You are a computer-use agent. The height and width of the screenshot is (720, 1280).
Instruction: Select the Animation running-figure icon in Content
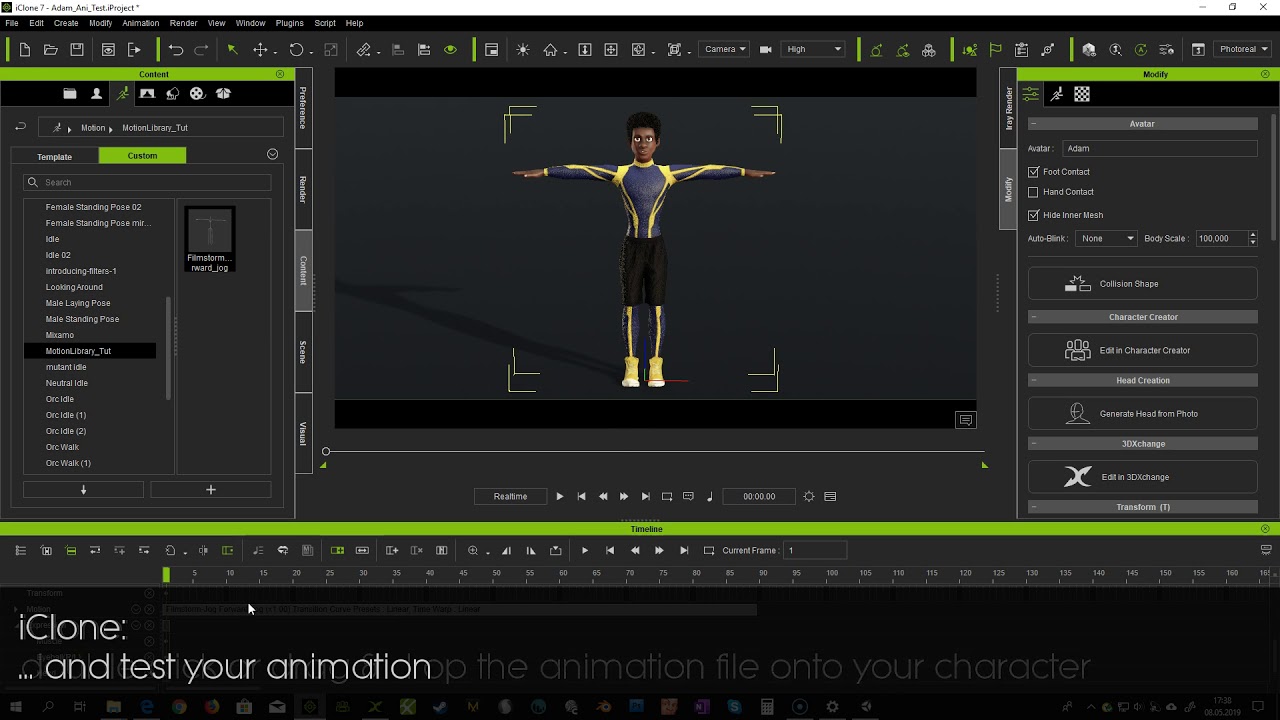122,93
